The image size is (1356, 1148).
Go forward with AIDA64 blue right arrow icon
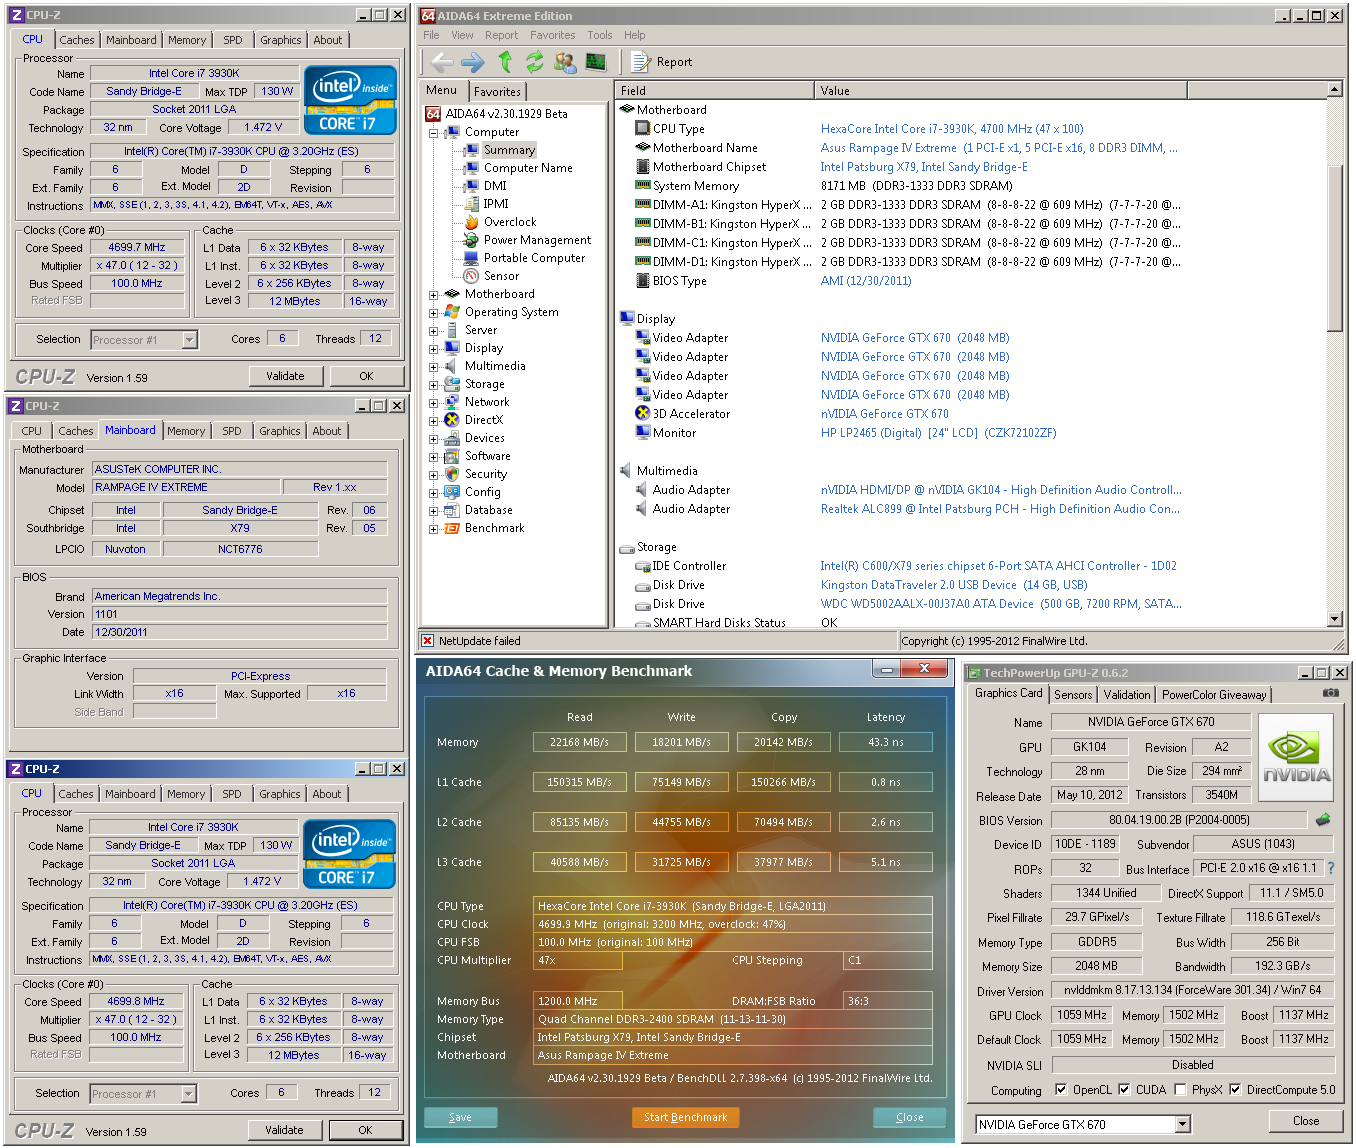[x=473, y=62]
